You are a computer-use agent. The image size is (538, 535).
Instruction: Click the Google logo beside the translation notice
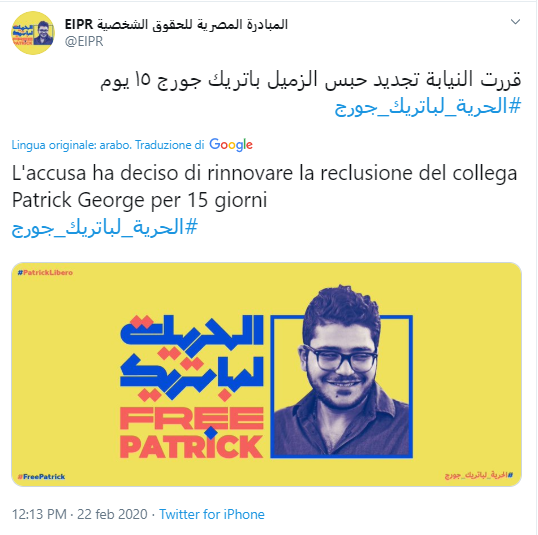coord(231,145)
